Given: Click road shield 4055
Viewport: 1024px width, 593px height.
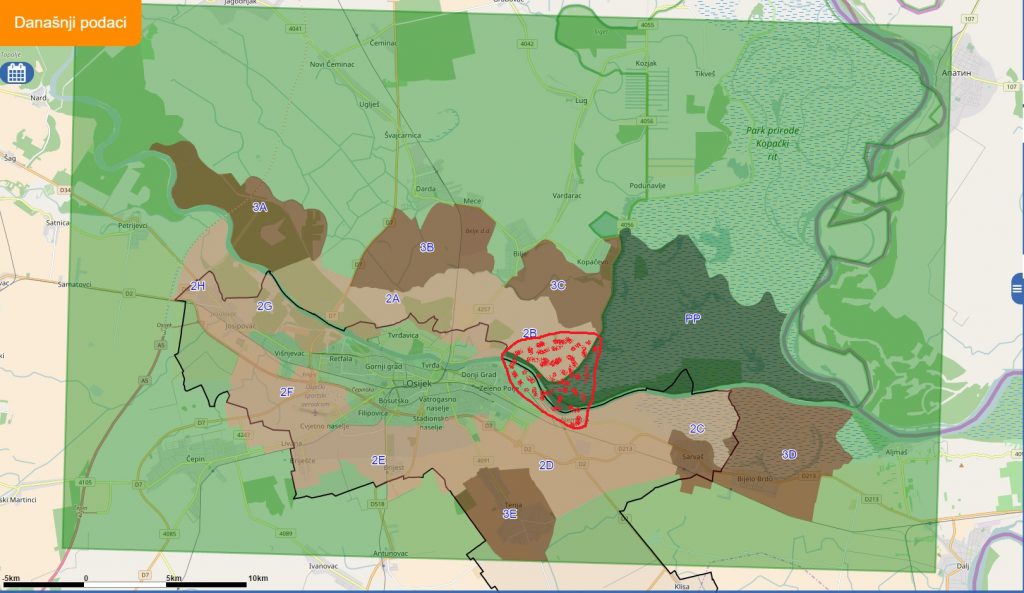Looking at the screenshot, I should tap(647, 25).
